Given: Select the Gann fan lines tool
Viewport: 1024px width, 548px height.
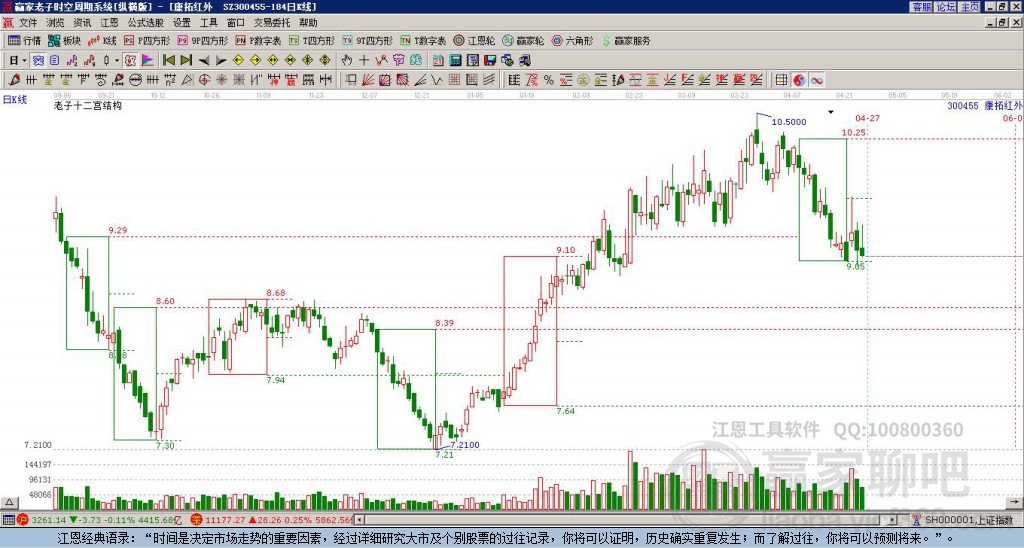Looking at the screenshot, I should pyautogui.click(x=368, y=80).
